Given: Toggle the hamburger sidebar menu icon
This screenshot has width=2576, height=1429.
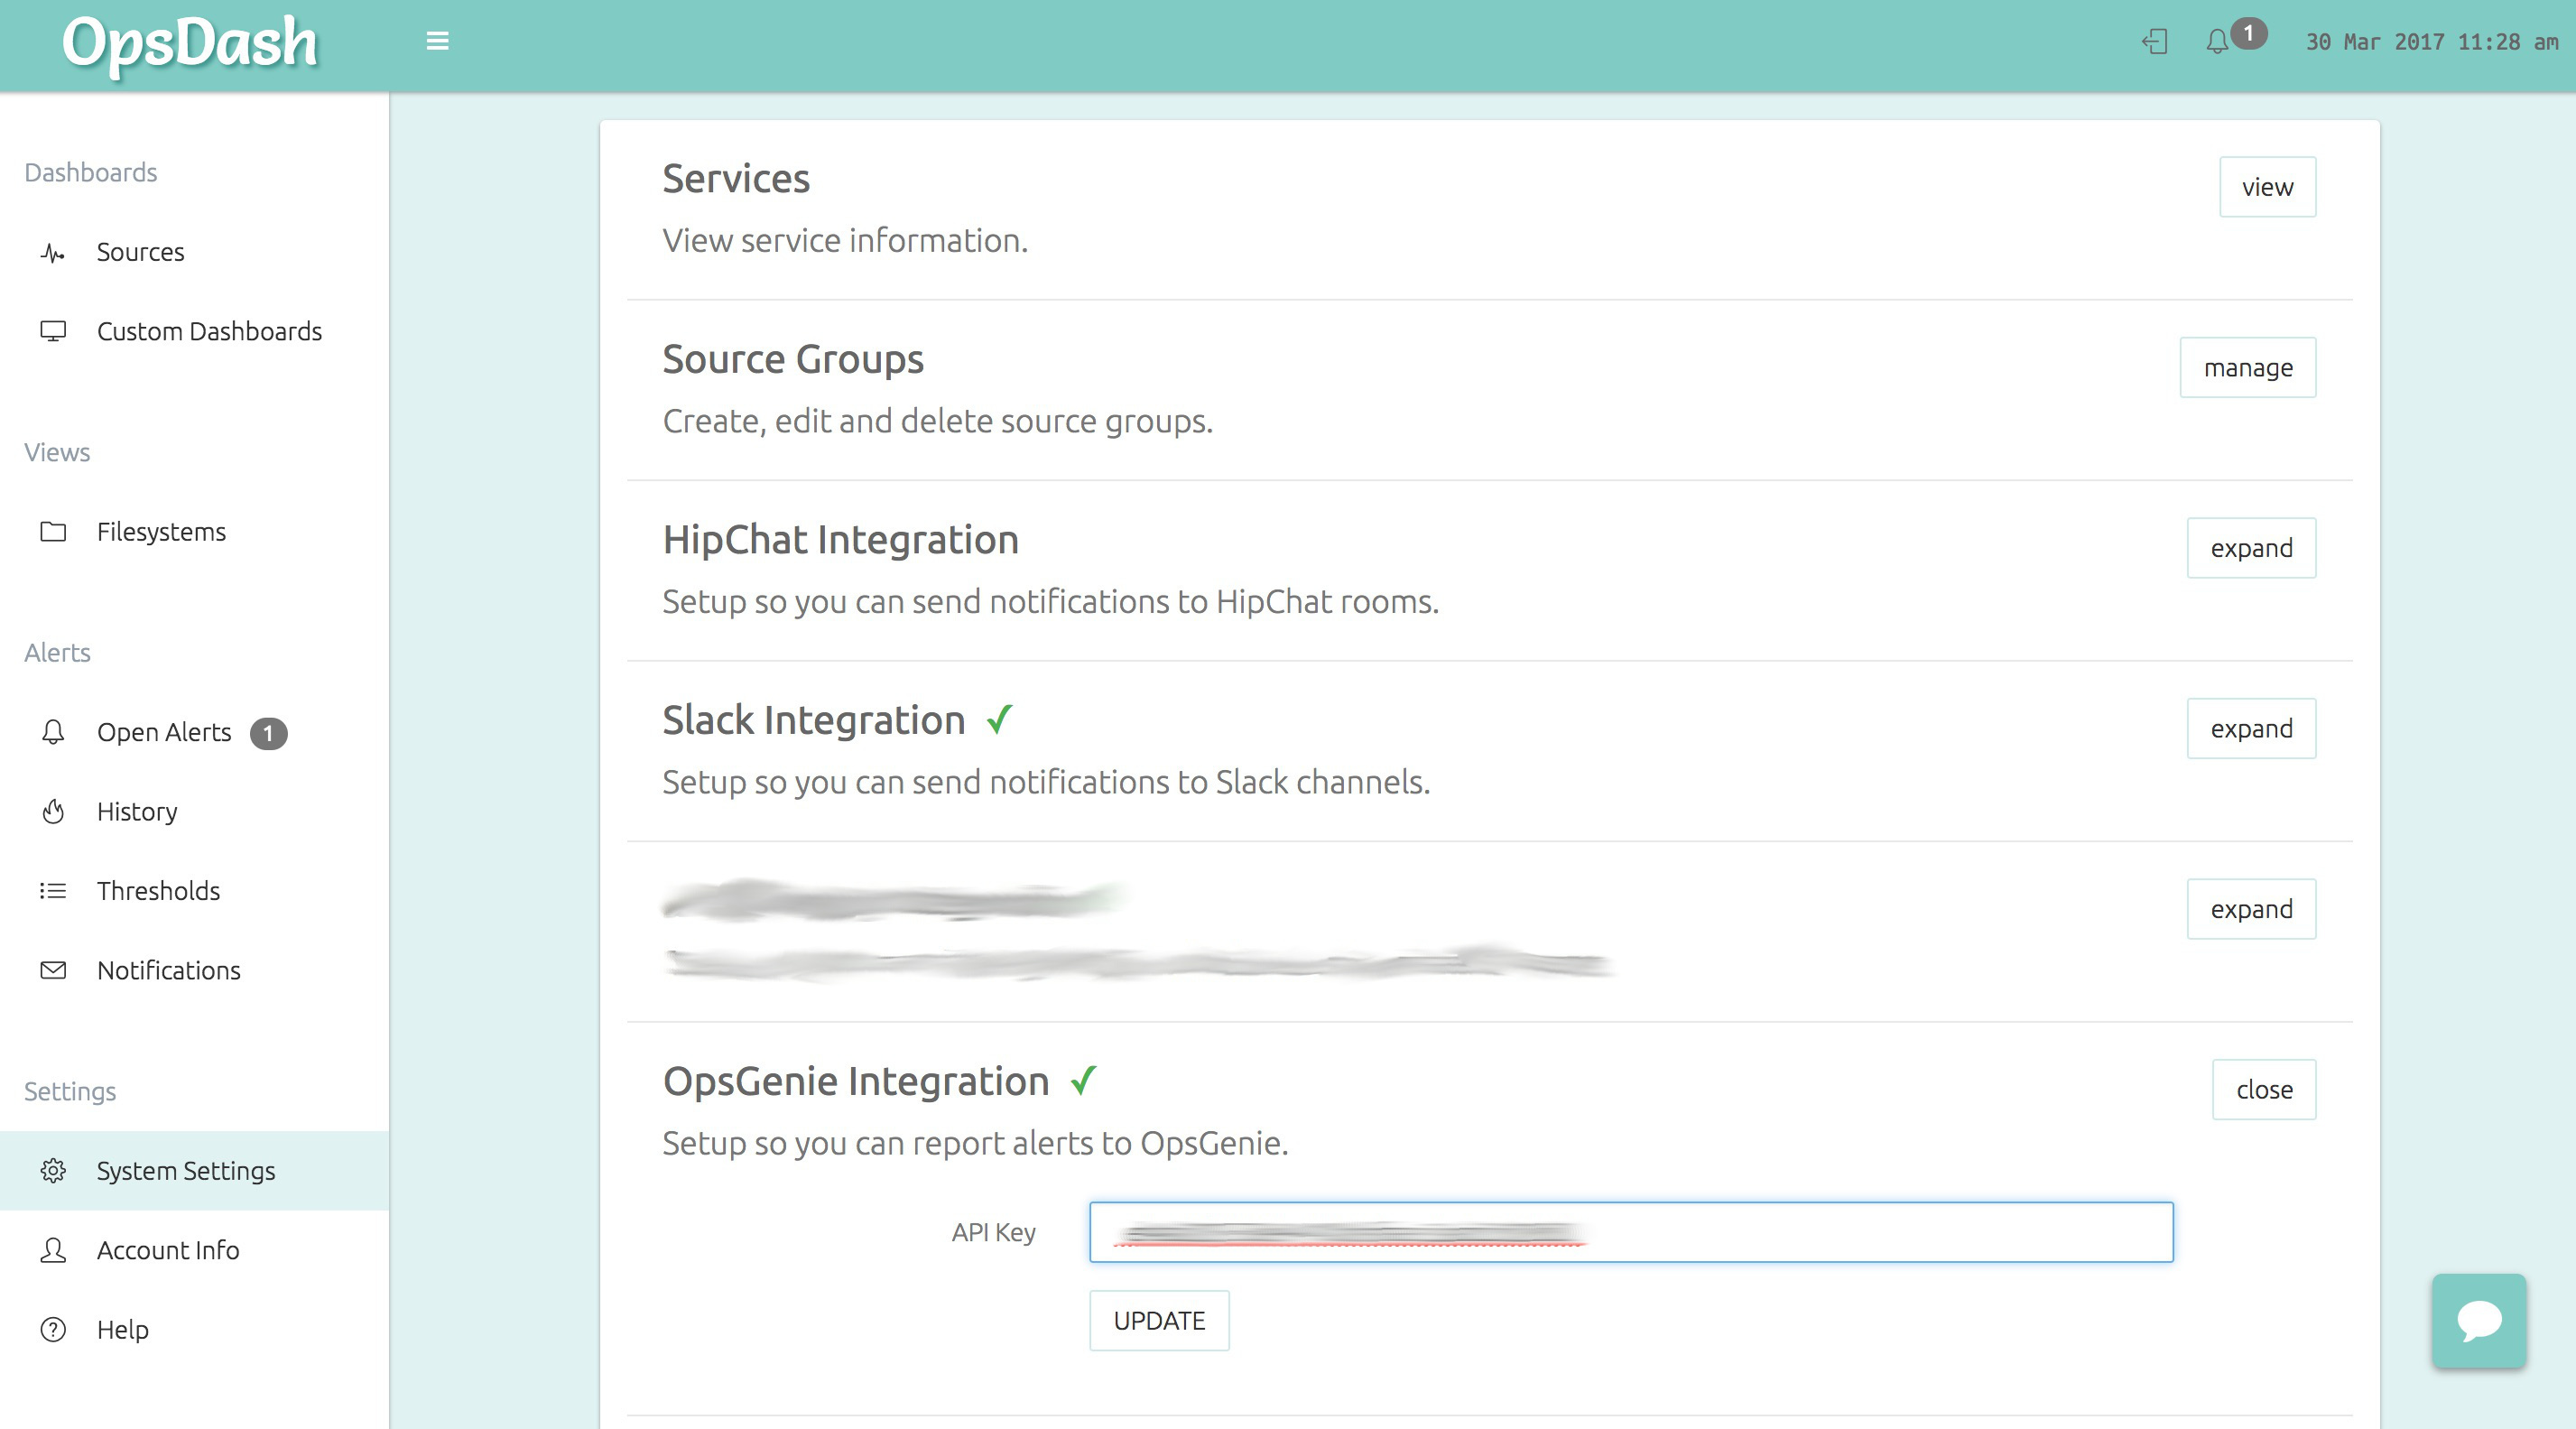Looking at the screenshot, I should coord(437,41).
